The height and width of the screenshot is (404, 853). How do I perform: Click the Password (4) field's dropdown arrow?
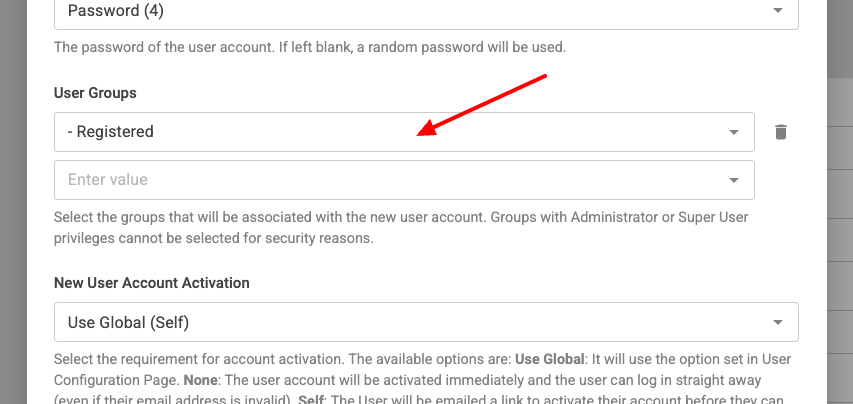click(778, 9)
